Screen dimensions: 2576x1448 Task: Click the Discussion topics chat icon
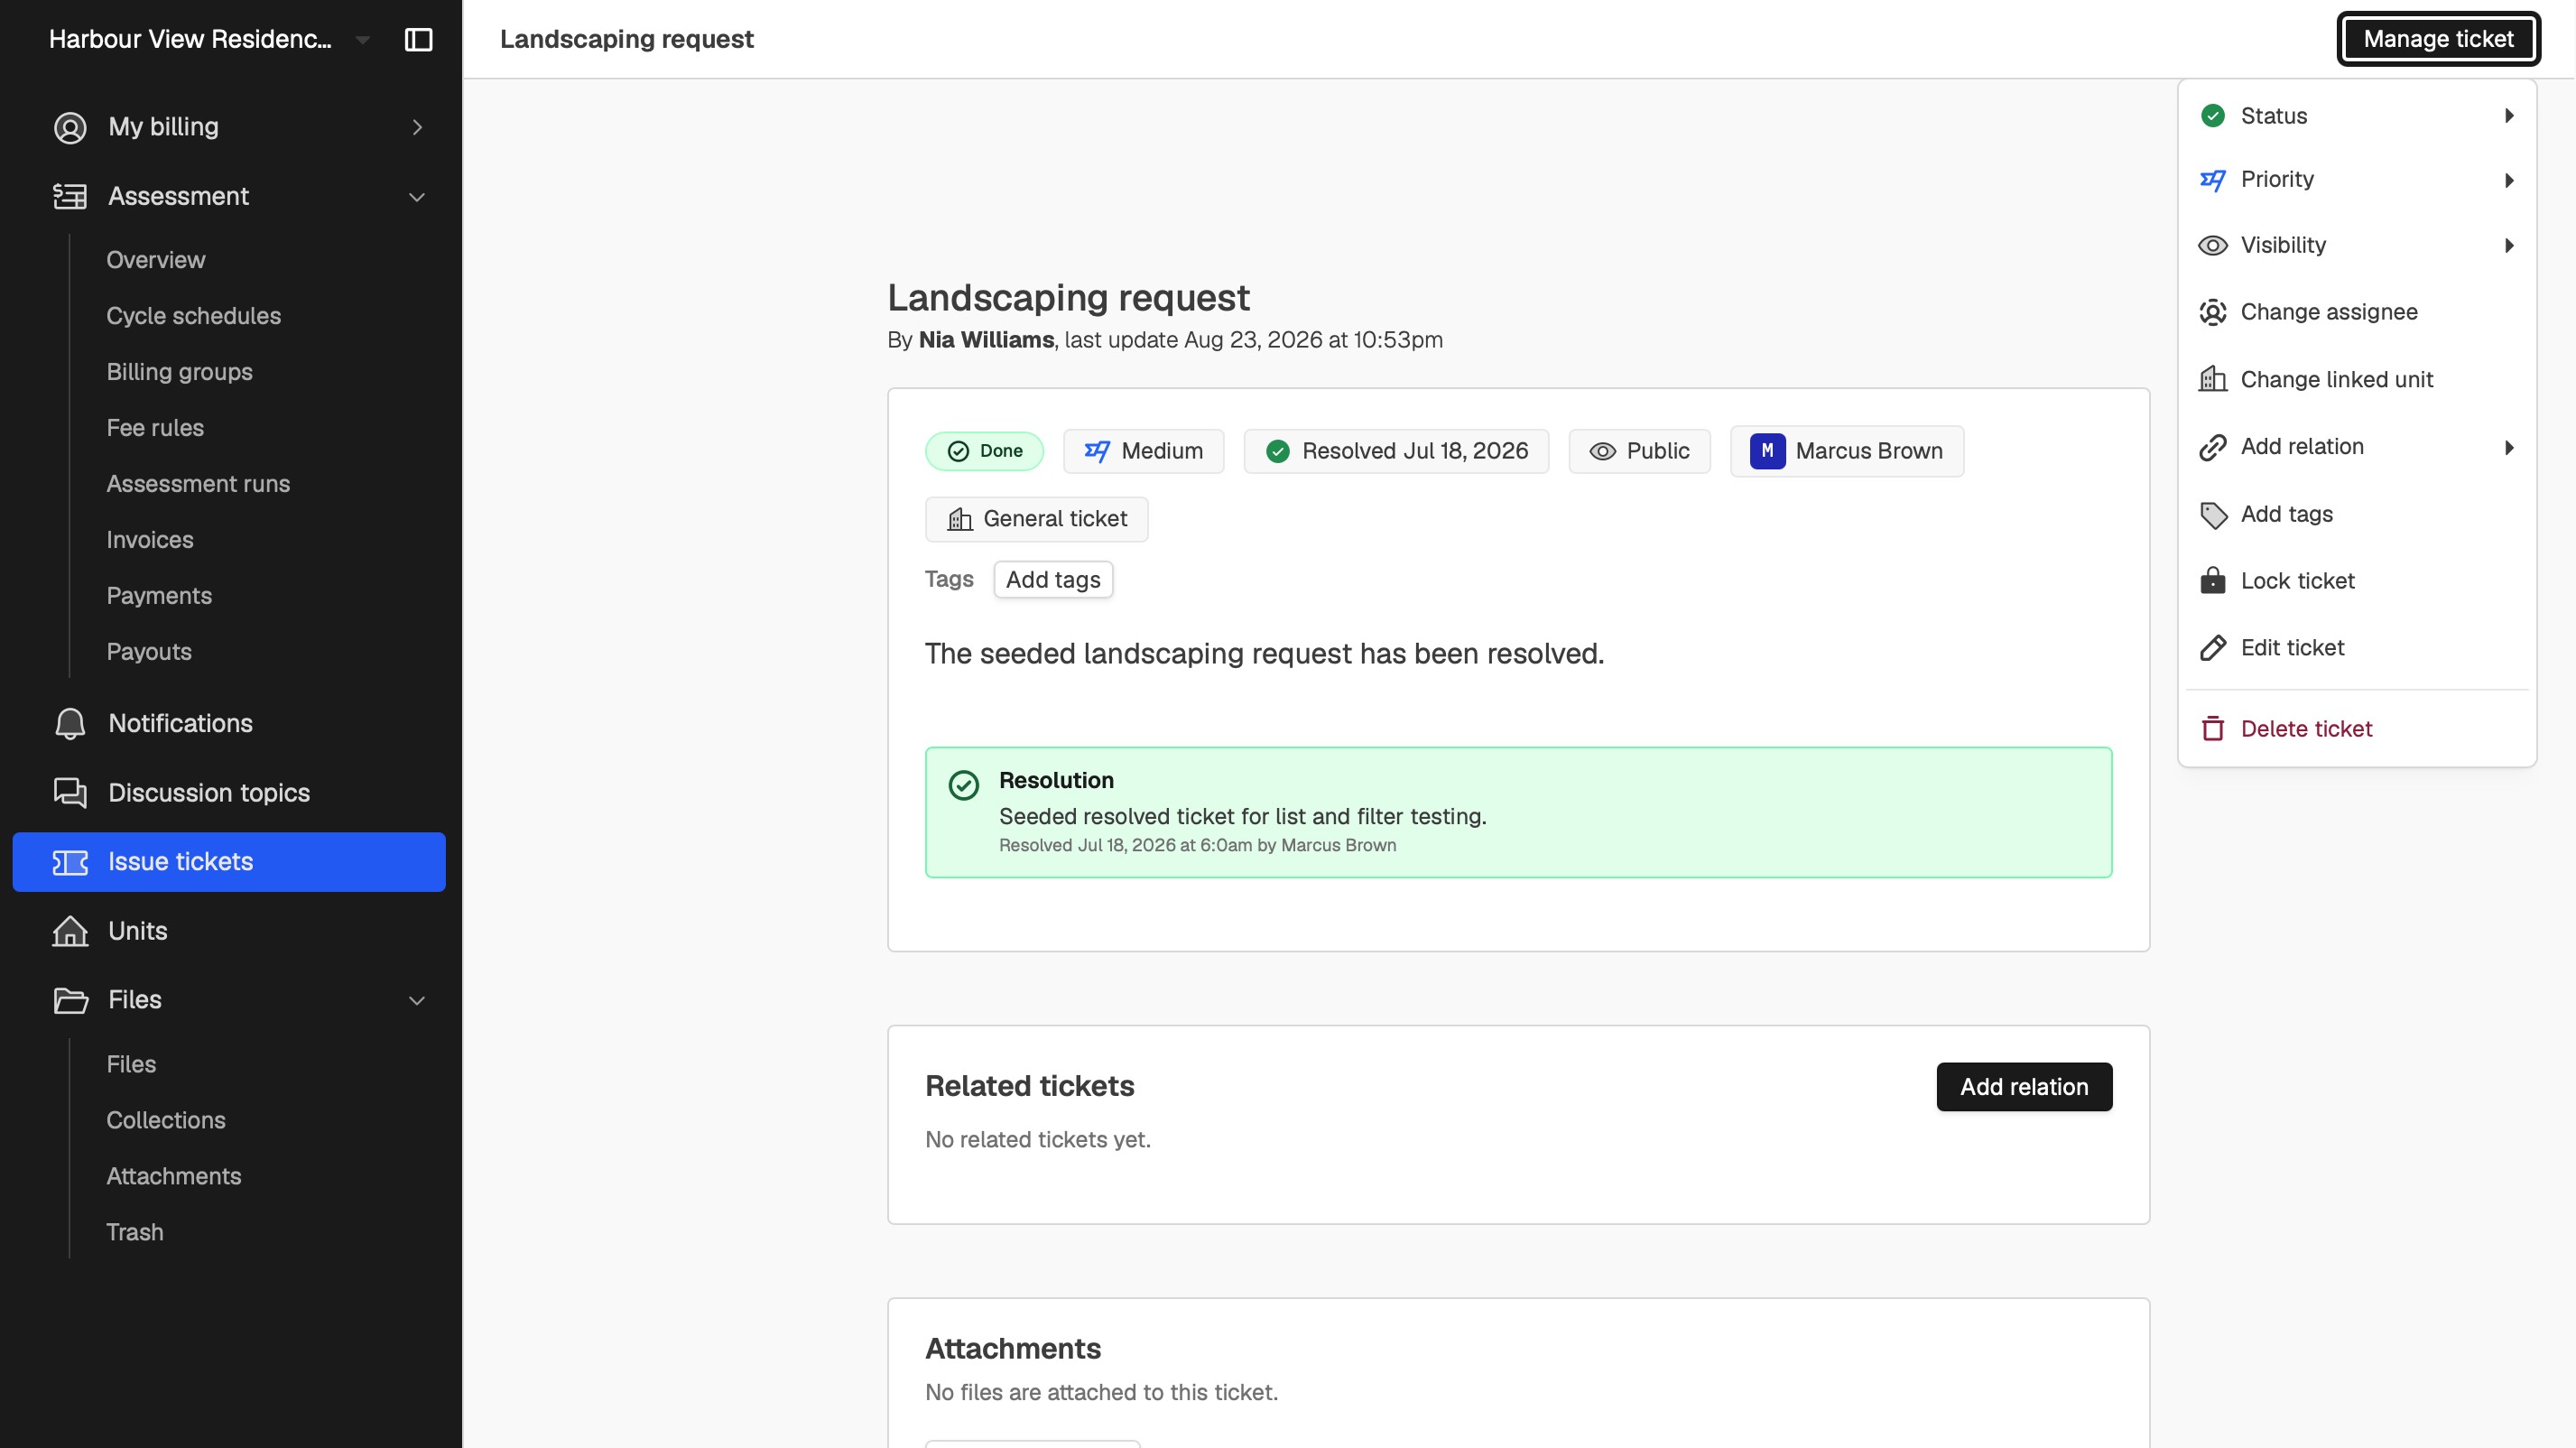70,792
